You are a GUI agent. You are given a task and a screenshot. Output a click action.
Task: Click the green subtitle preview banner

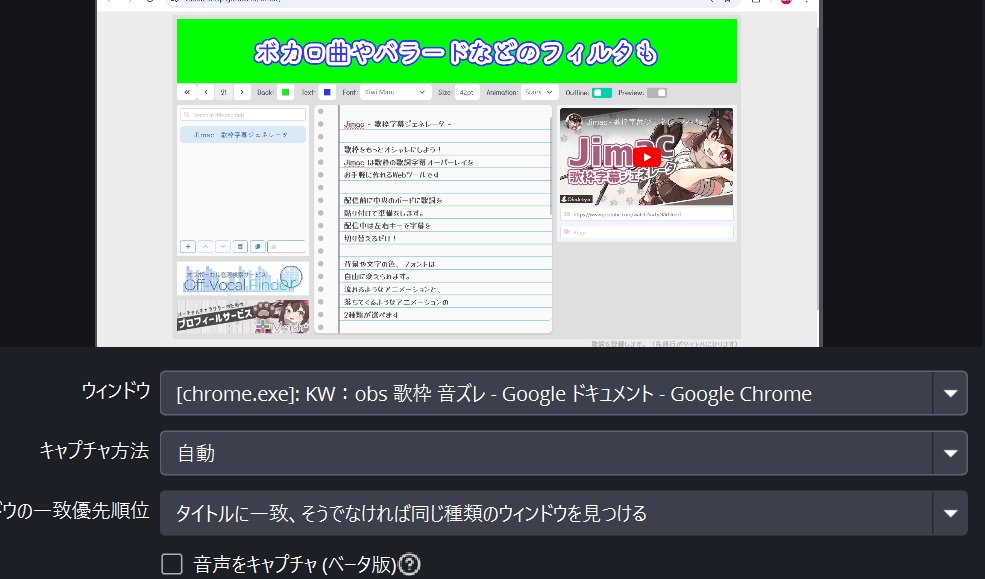(x=457, y=51)
